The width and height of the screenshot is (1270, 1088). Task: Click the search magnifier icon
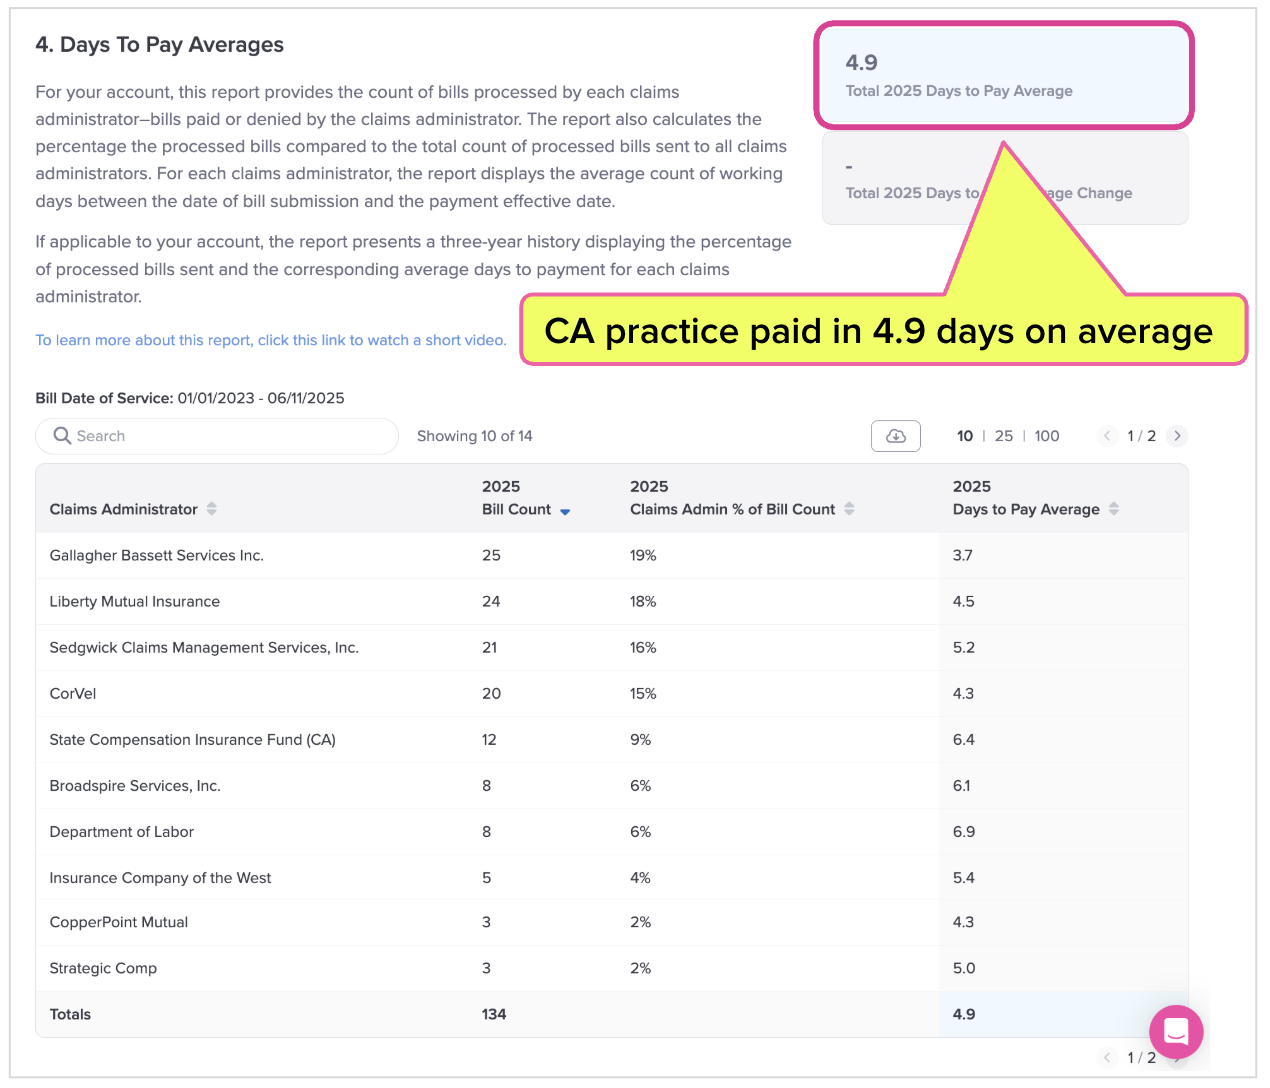[62, 436]
